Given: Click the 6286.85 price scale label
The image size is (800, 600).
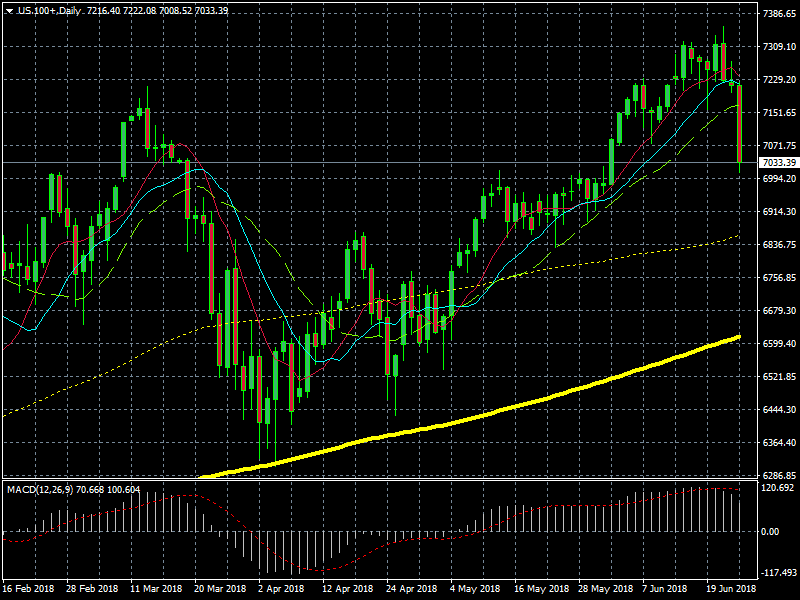Looking at the screenshot, I should click(778, 475).
